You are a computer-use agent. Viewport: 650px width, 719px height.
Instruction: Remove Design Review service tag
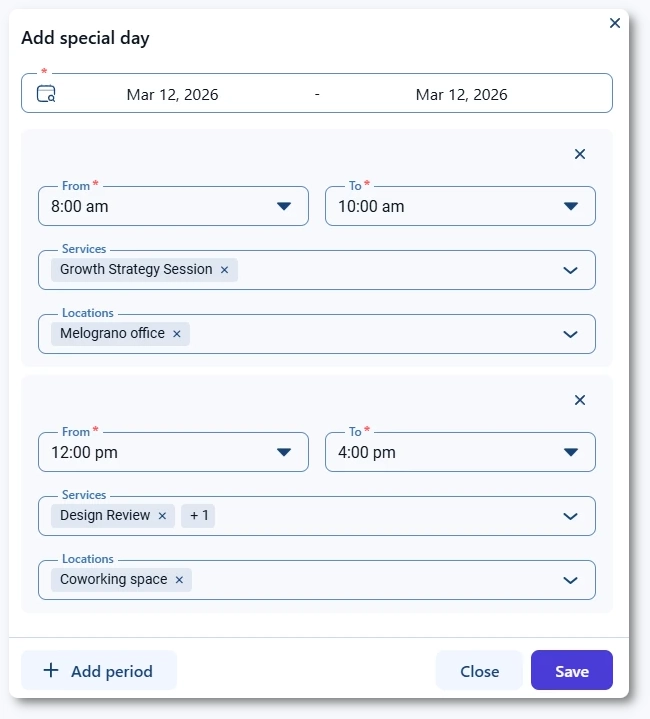pyautogui.click(x=162, y=516)
